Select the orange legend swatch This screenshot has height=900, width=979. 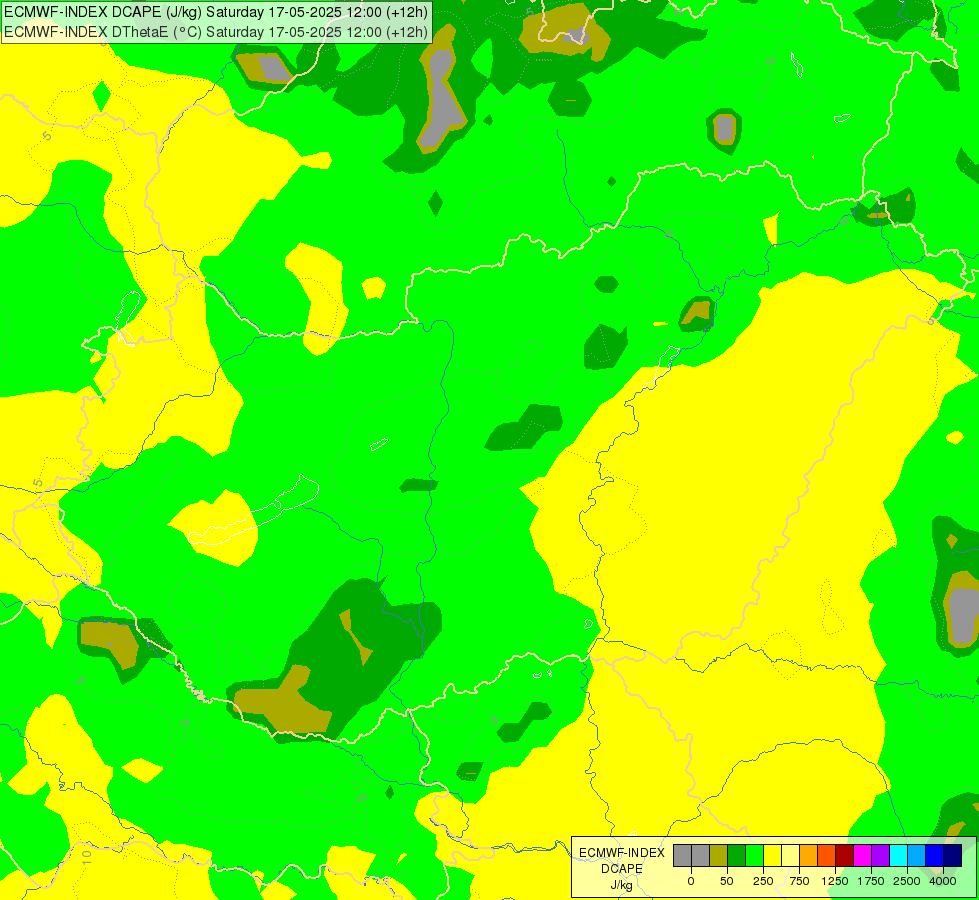(x=809, y=856)
